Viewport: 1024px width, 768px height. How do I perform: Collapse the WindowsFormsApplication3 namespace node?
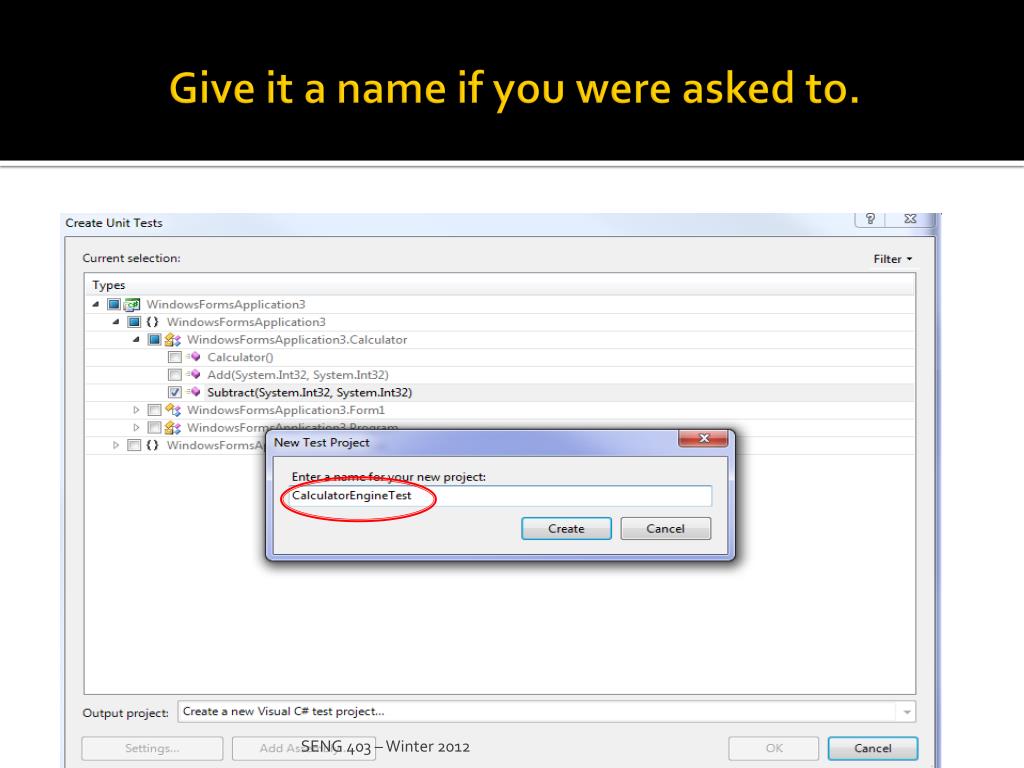[116, 322]
